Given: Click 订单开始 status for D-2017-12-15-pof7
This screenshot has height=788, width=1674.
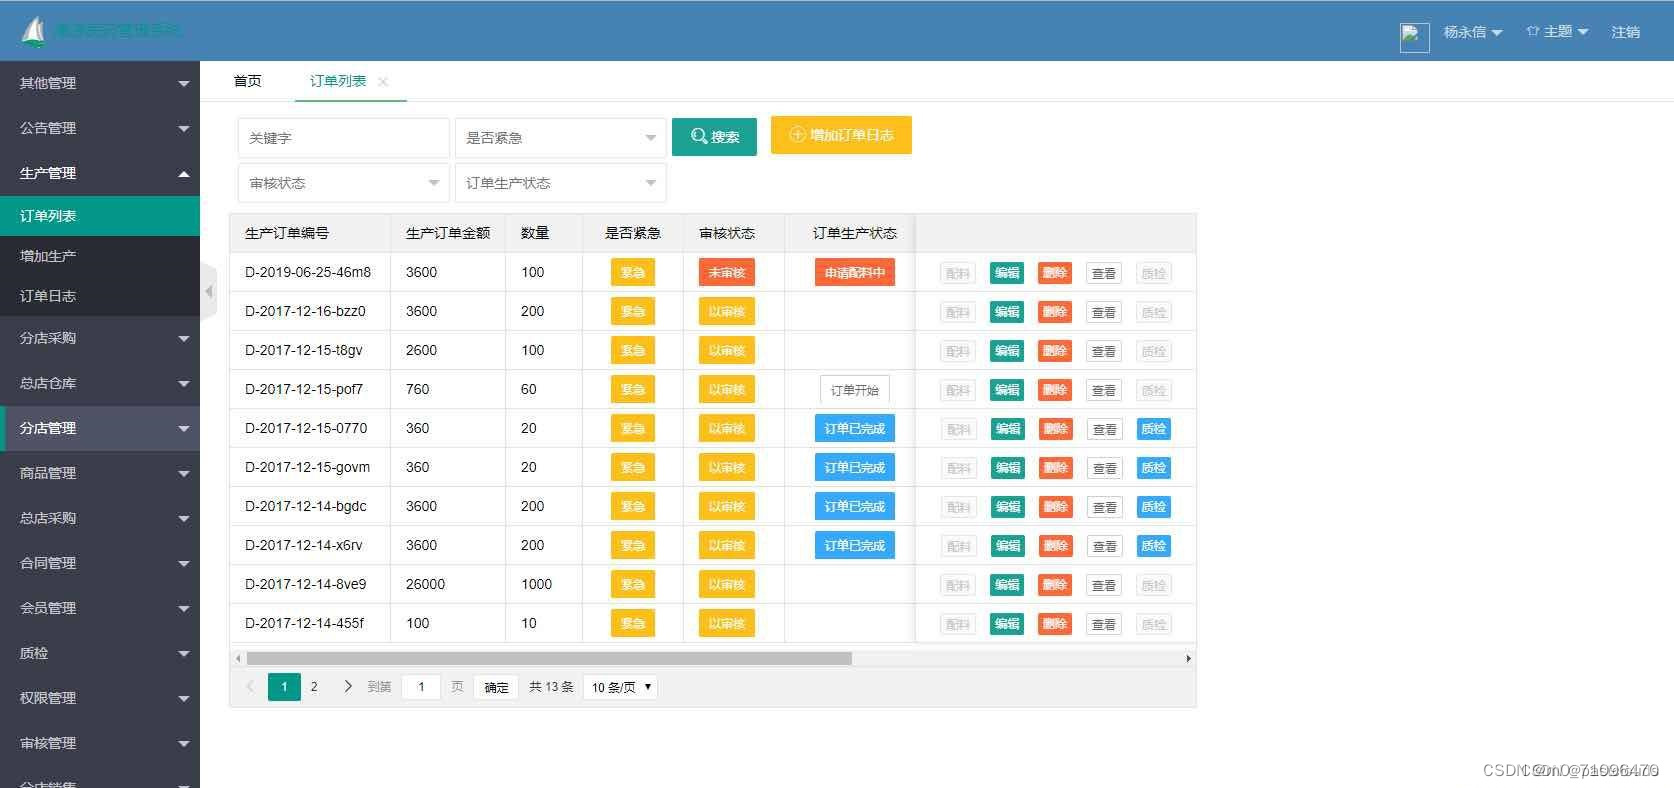Looking at the screenshot, I should point(854,390).
